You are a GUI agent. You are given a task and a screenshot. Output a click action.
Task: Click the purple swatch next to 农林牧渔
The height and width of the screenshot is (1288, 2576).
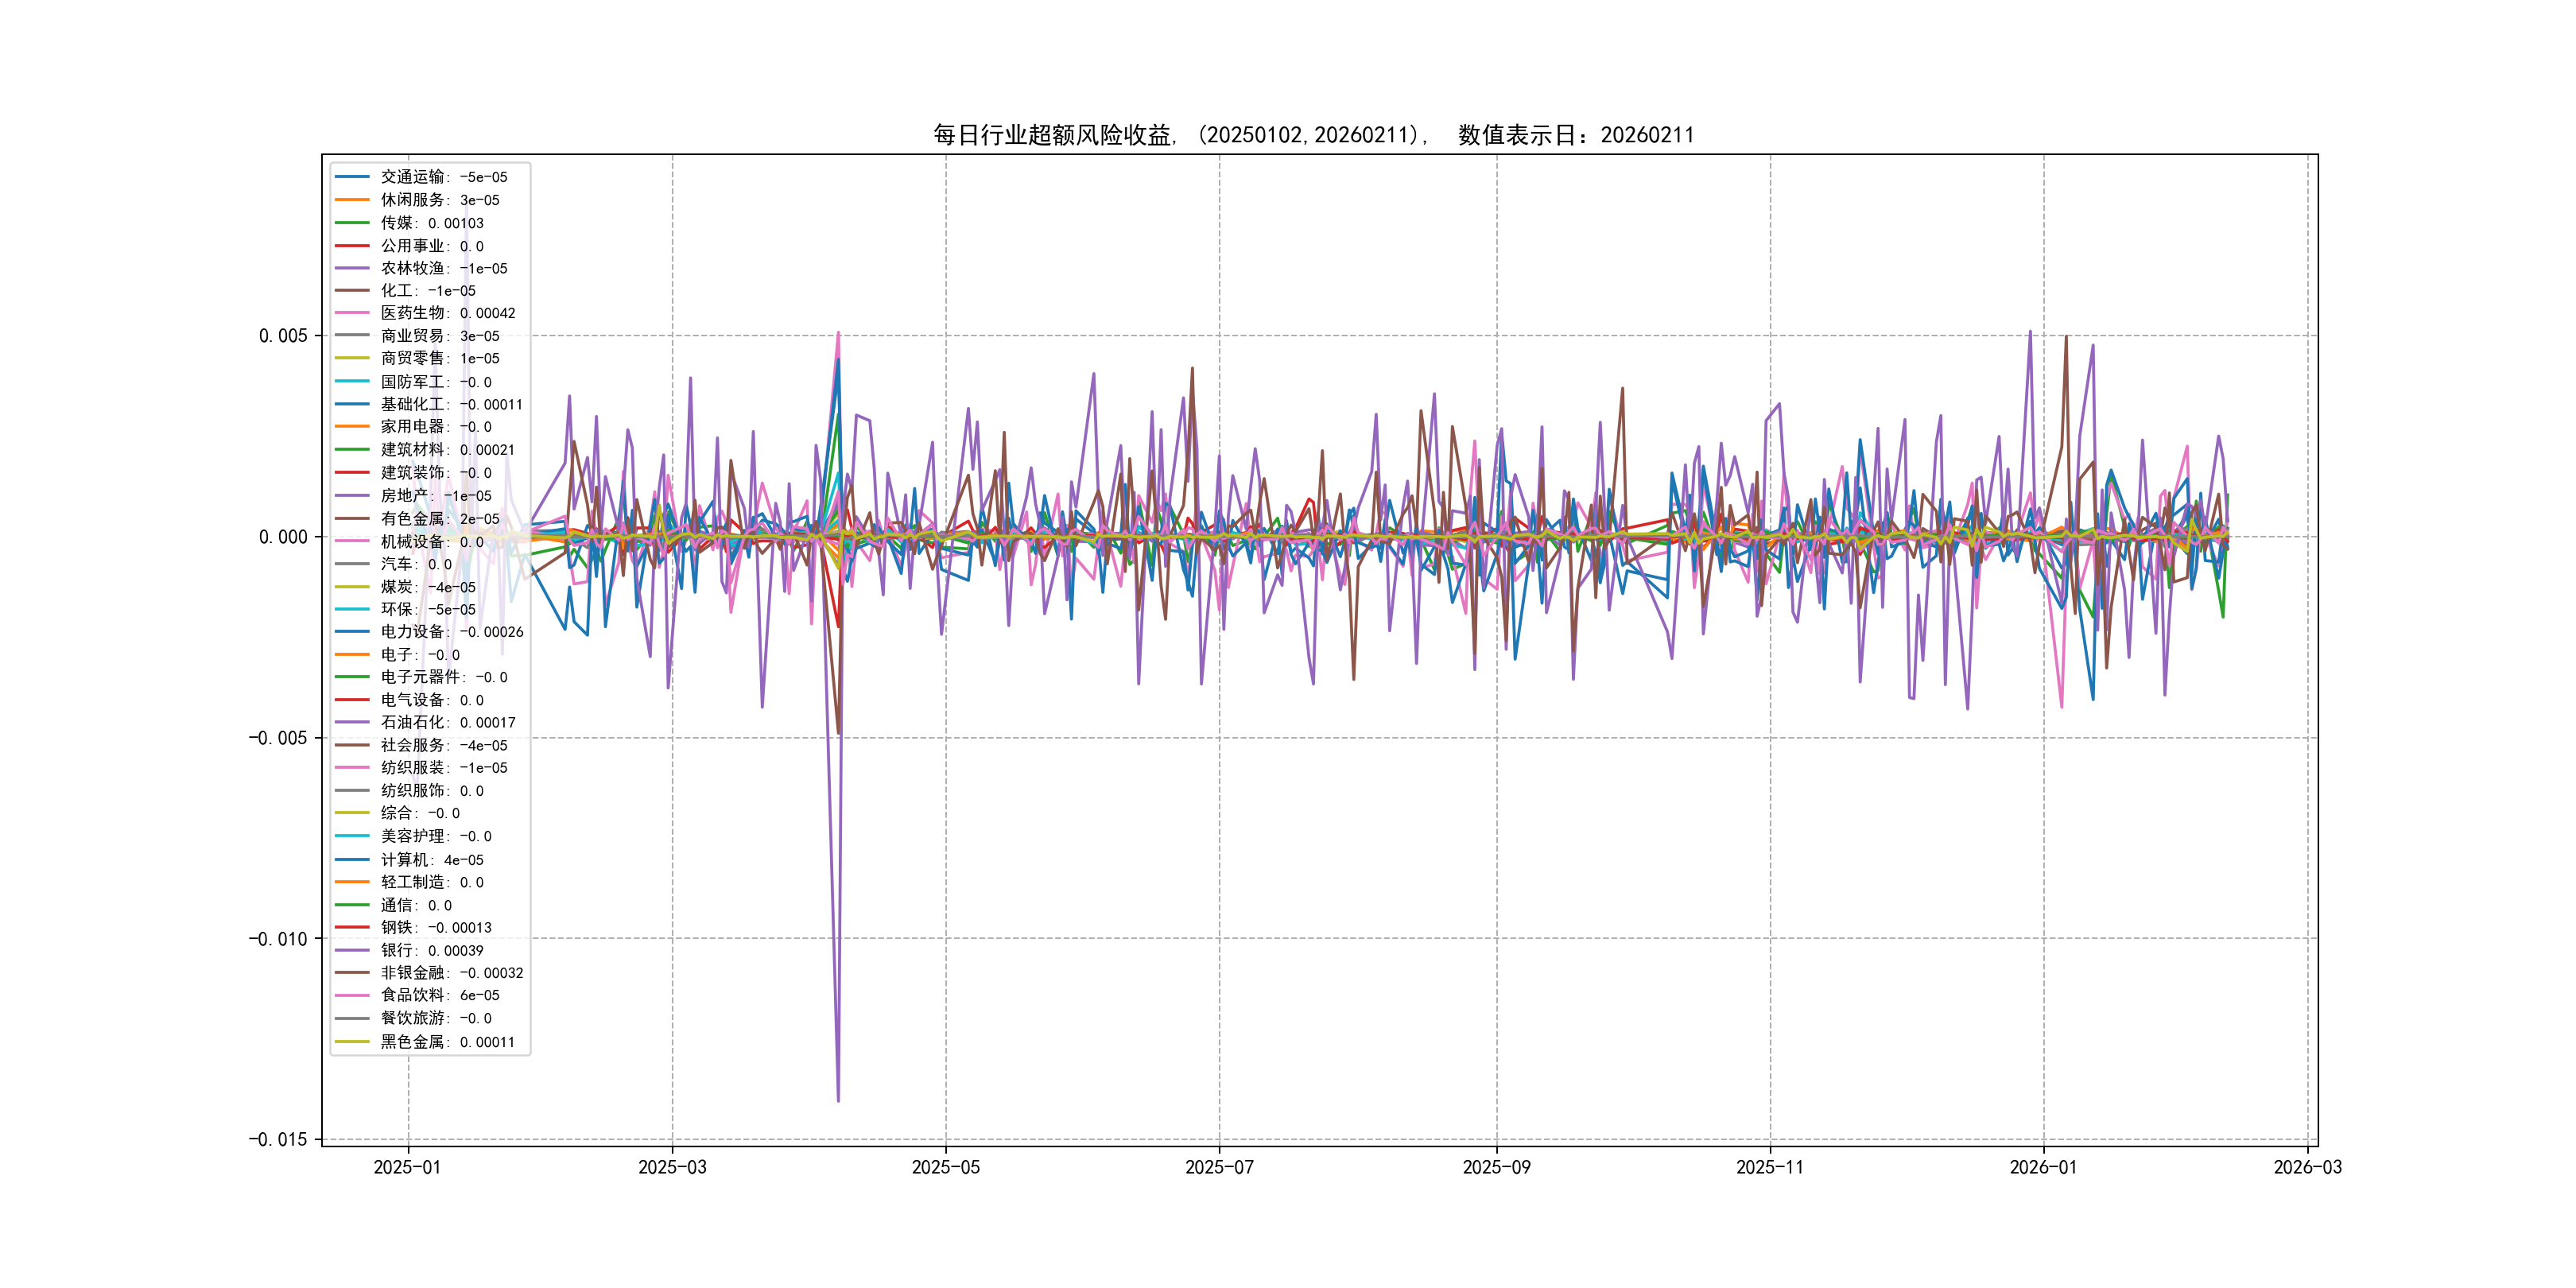(352, 268)
